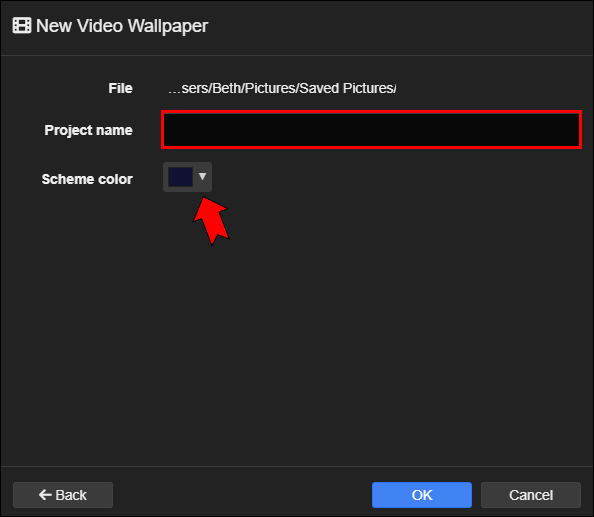Click the red arrow annotation below Scheme color
Viewport: 594px width, 517px height.
click(211, 220)
